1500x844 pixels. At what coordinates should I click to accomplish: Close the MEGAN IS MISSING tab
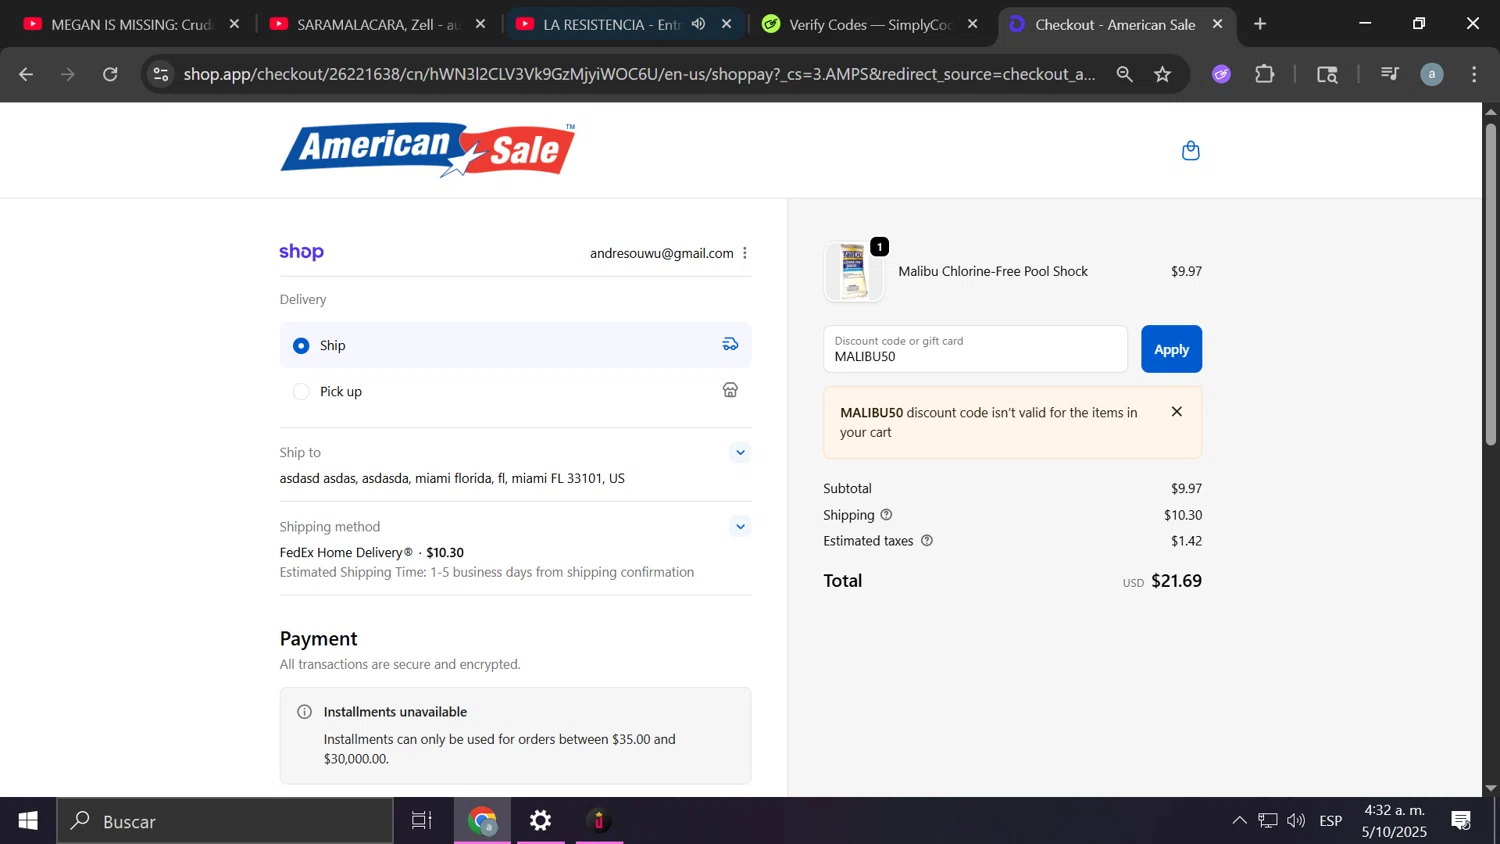[x=234, y=24]
